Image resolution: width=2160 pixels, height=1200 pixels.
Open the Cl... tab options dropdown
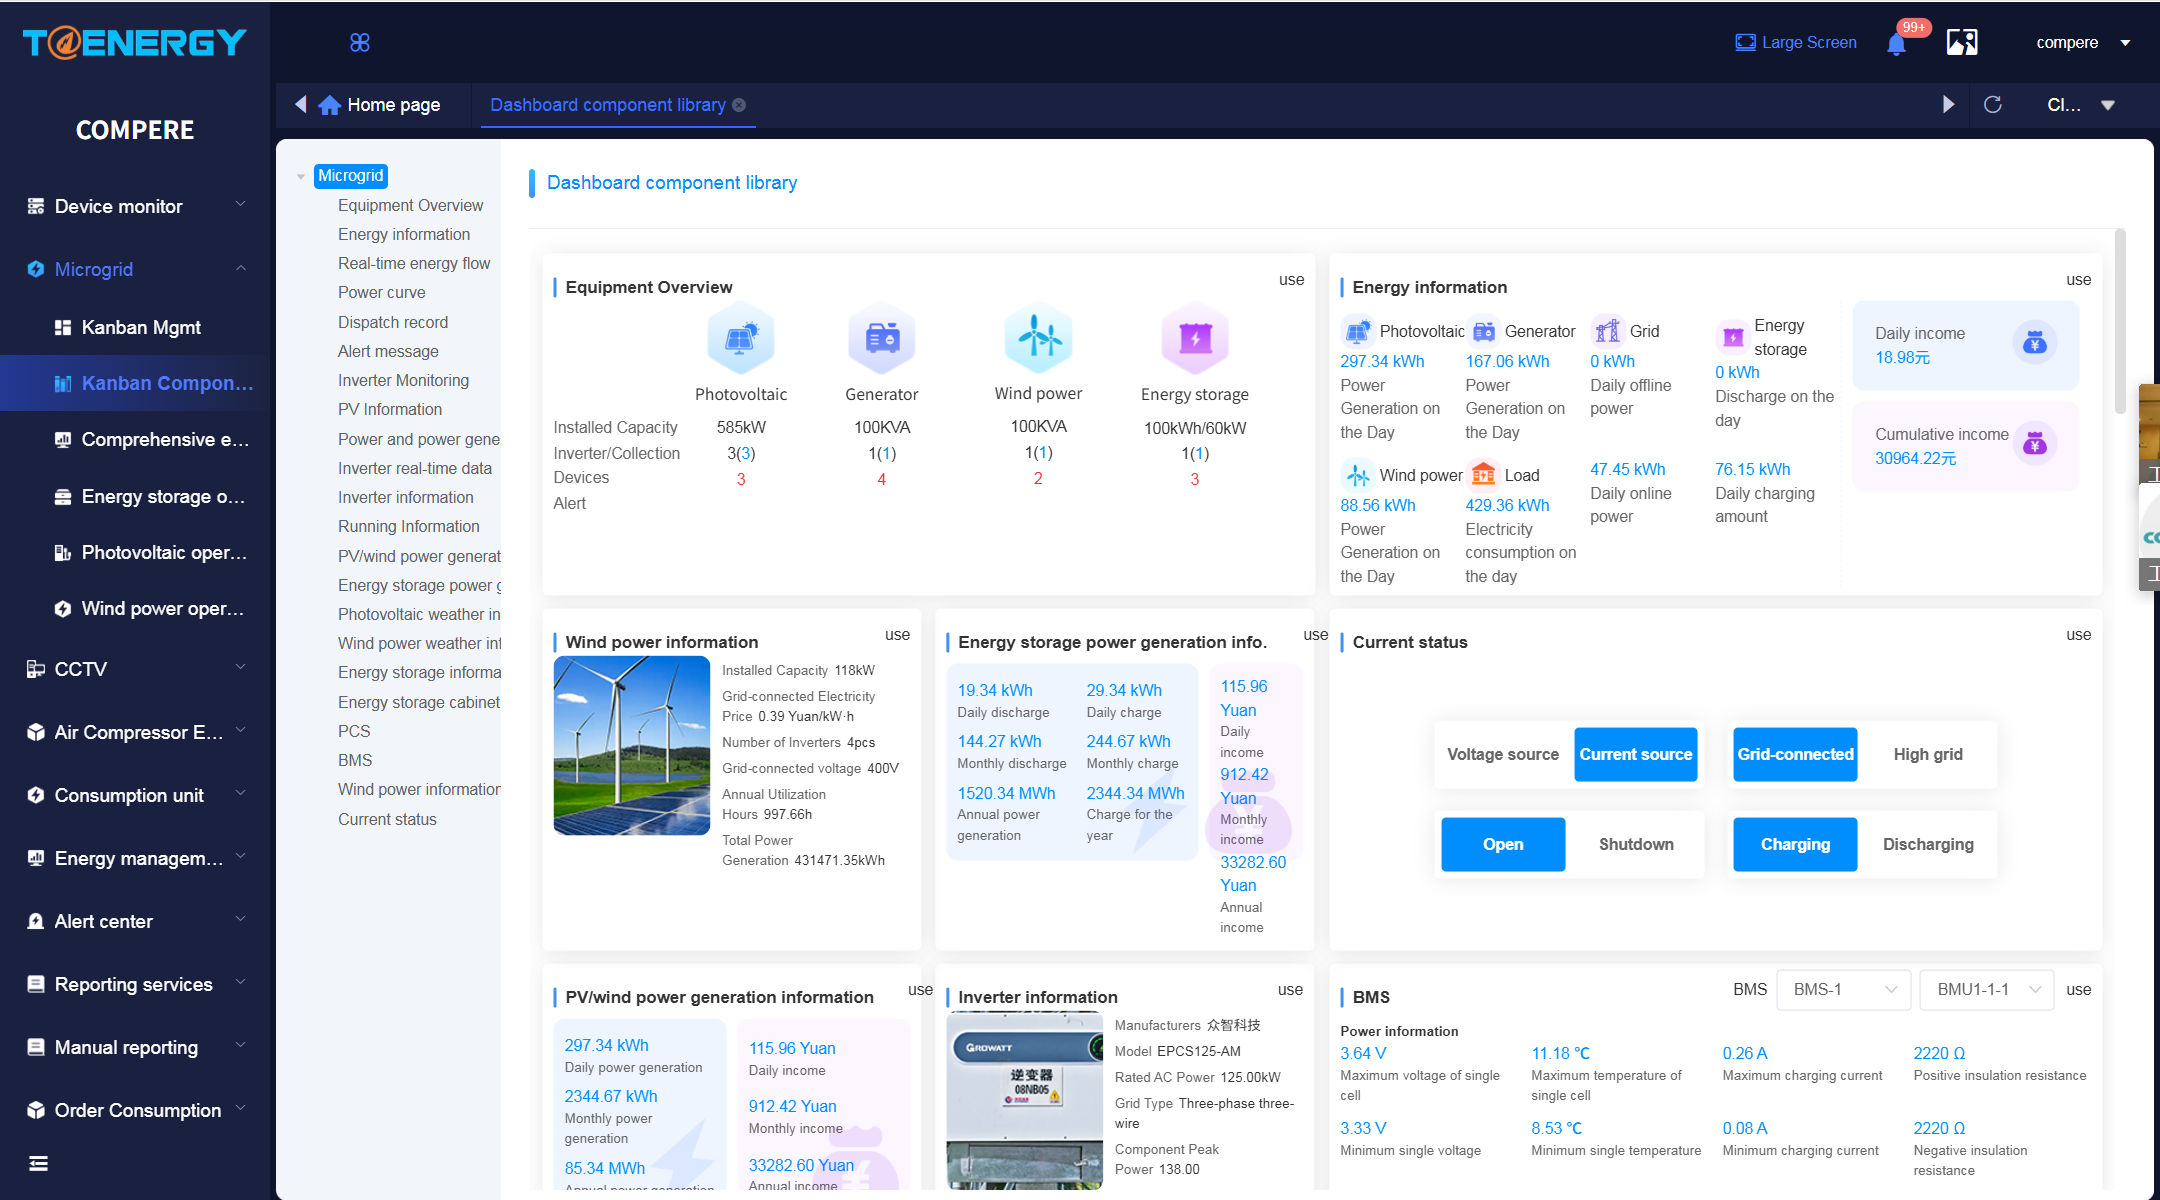click(x=2081, y=104)
